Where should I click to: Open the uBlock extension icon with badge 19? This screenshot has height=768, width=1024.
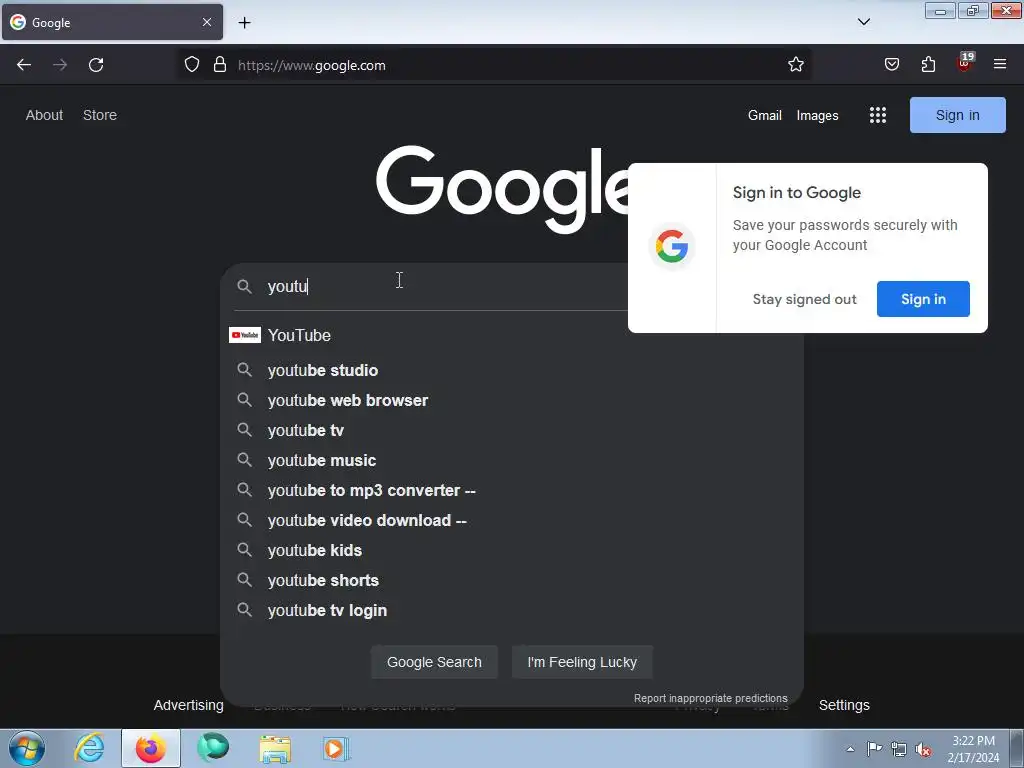coord(965,63)
